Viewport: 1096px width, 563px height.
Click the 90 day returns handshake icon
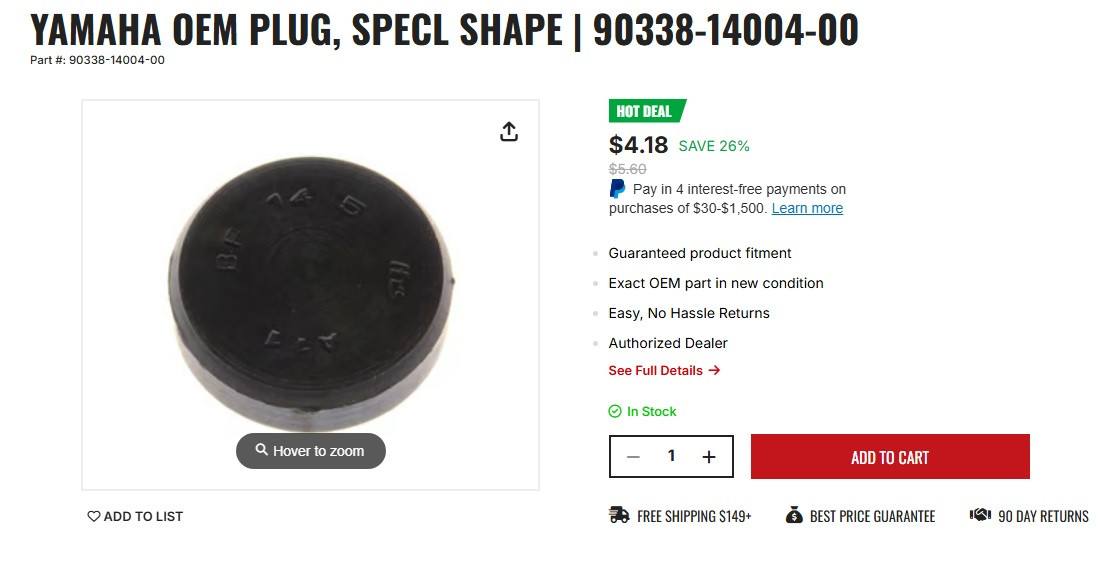[x=981, y=515]
